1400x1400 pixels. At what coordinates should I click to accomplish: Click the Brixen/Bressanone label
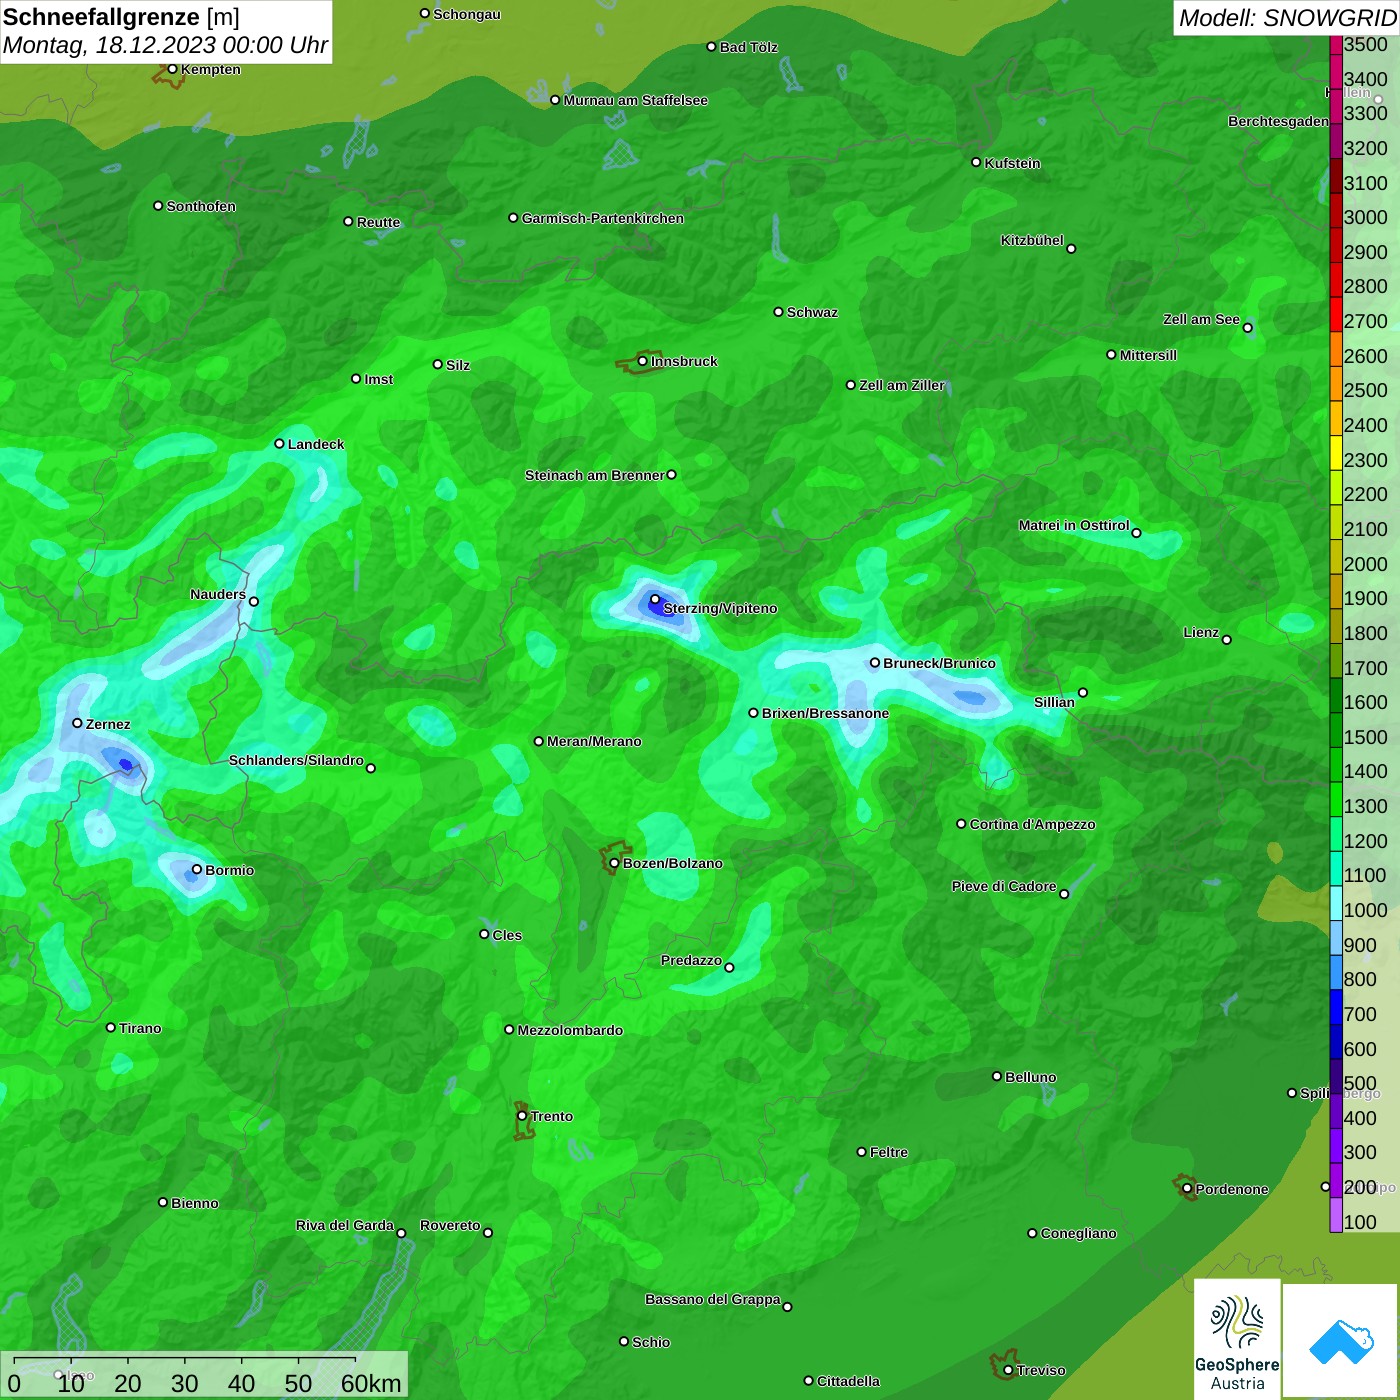(x=825, y=713)
